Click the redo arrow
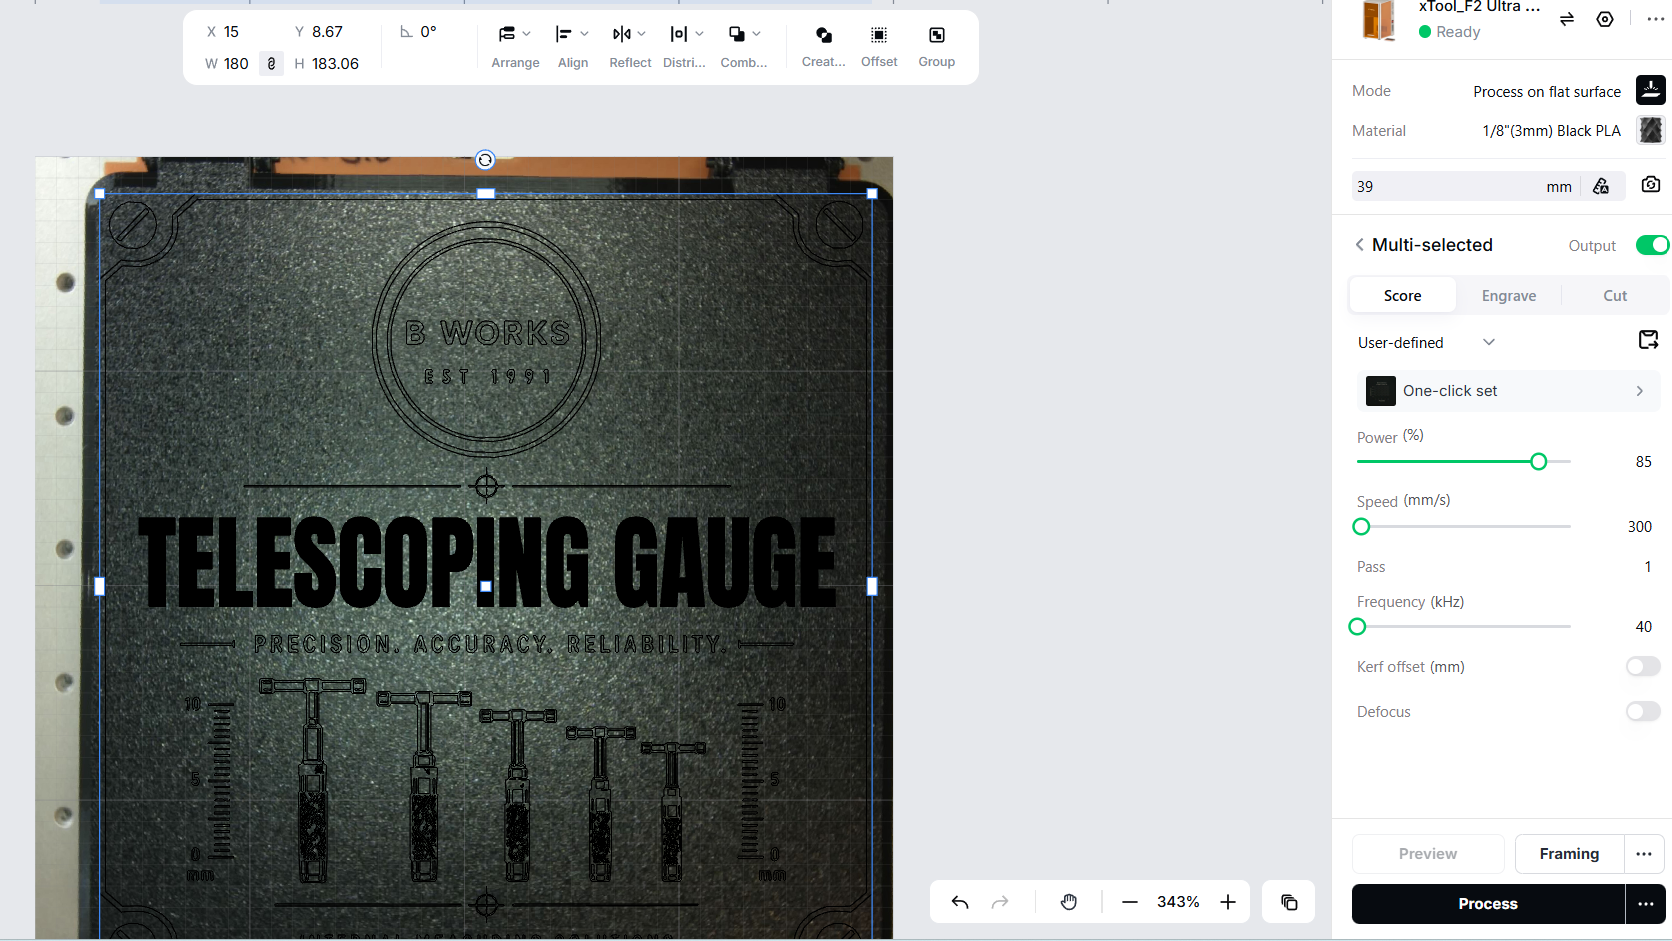1672x941 pixels. [x=1000, y=902]
